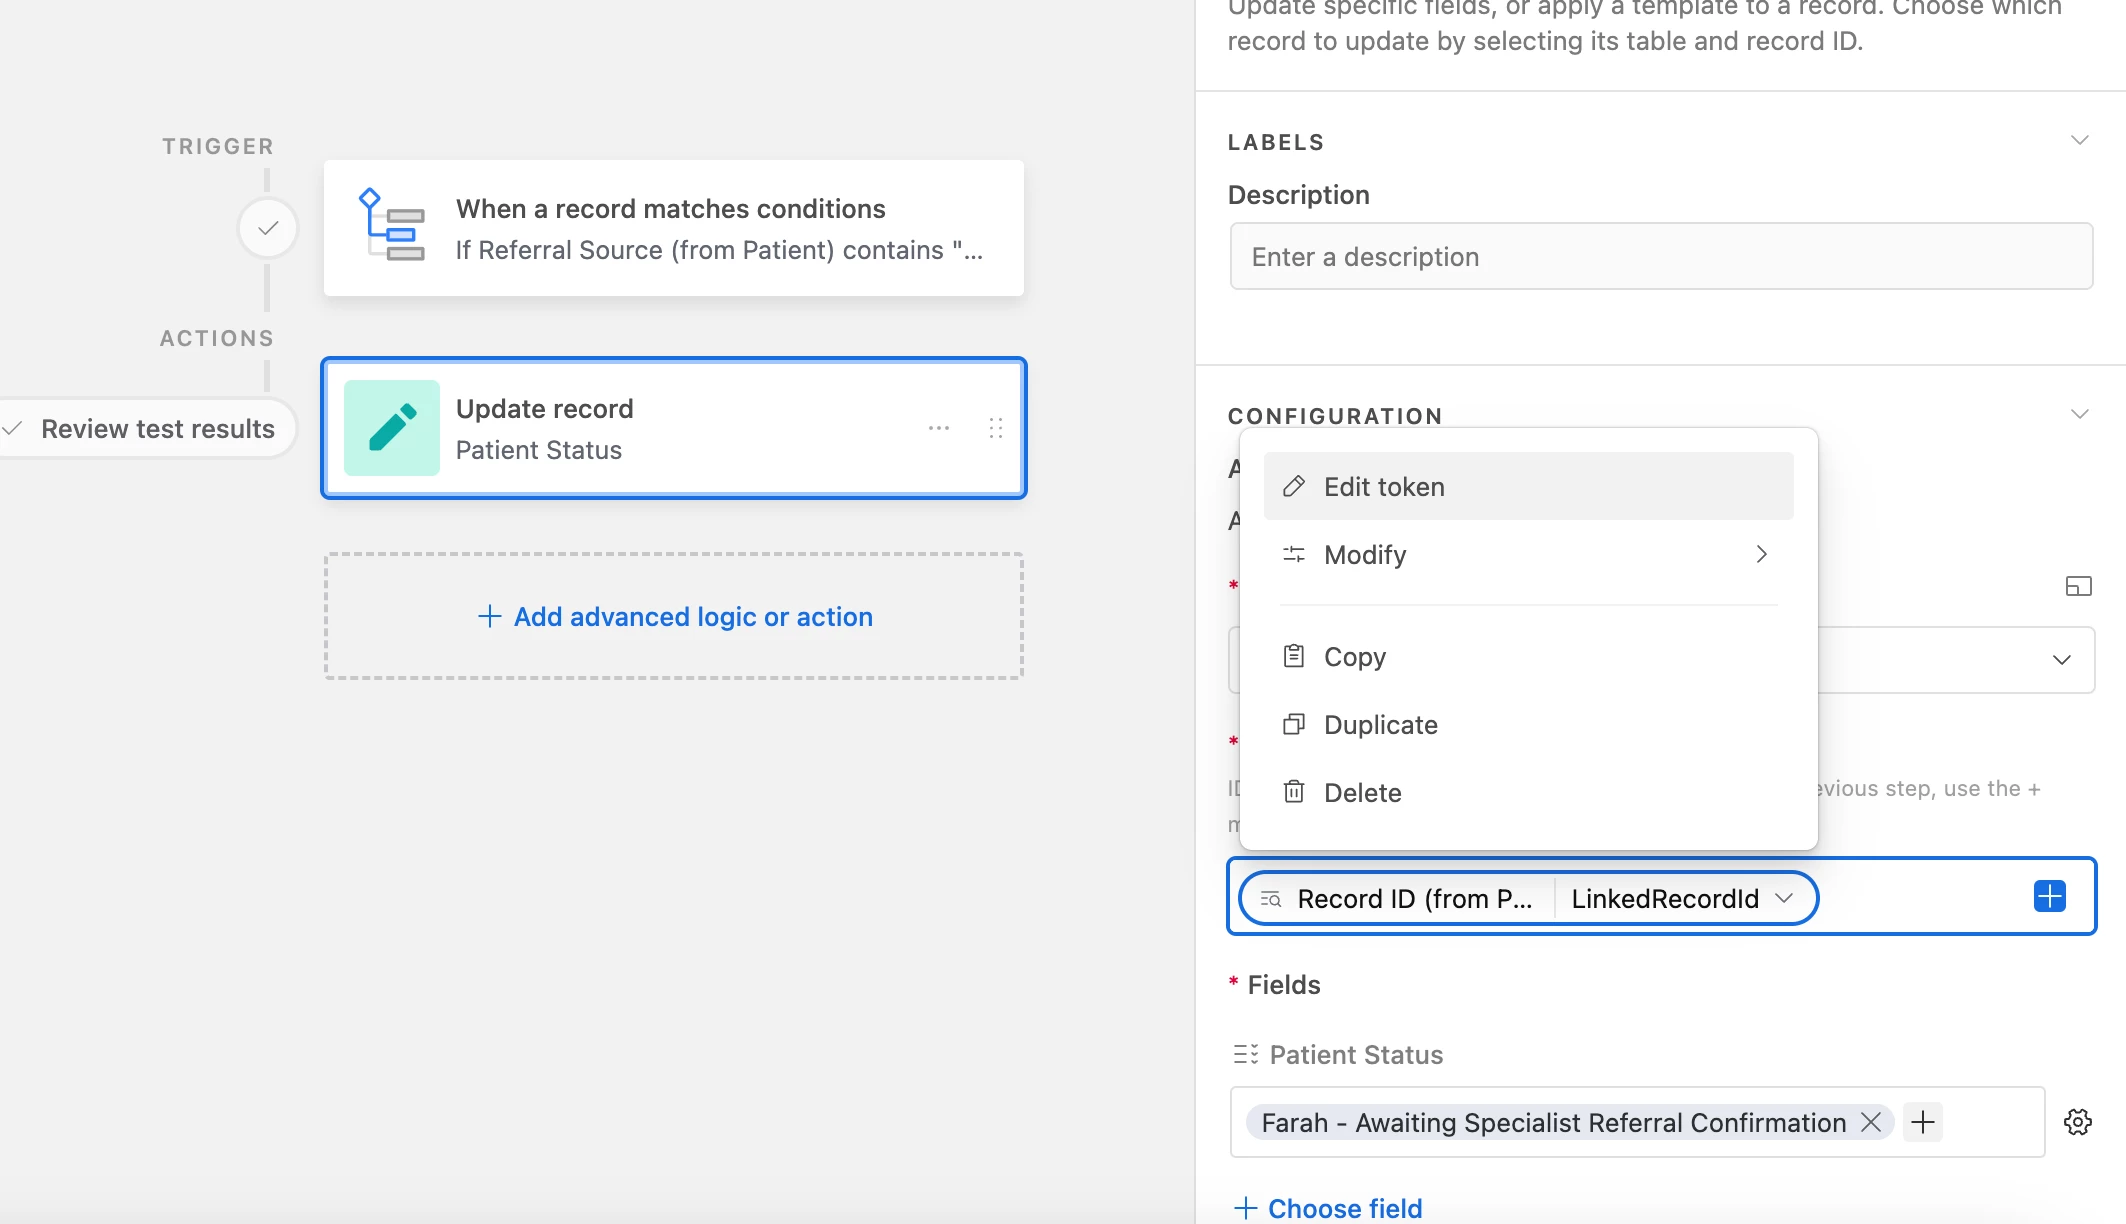The image size is (2126, 1224).
Task: Click the plus button beside the Patient Status token
Action: (x=1922, y=1122)
